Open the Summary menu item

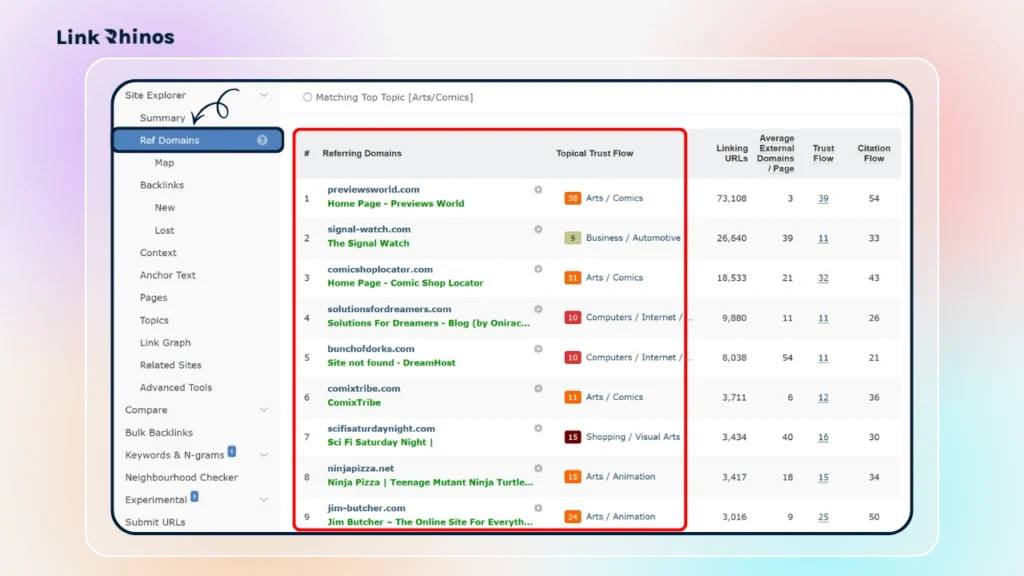point(163,118)
